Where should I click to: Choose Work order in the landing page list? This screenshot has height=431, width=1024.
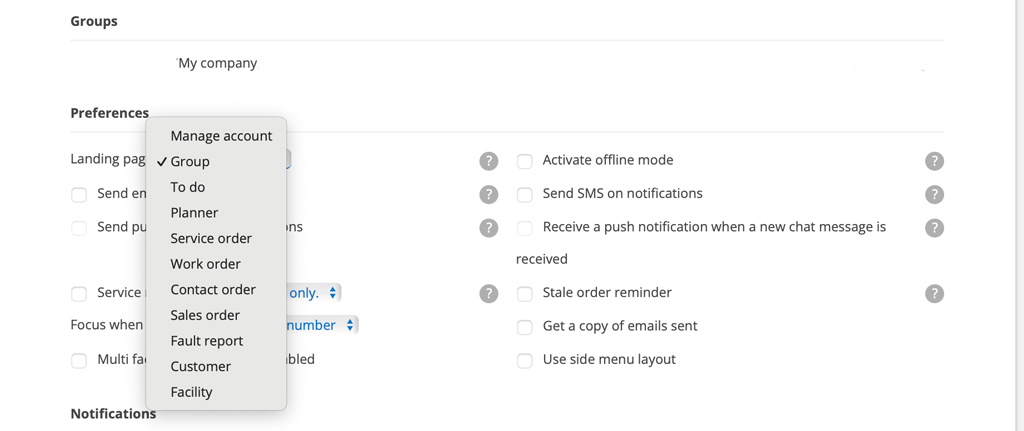(x=205, y=264)
